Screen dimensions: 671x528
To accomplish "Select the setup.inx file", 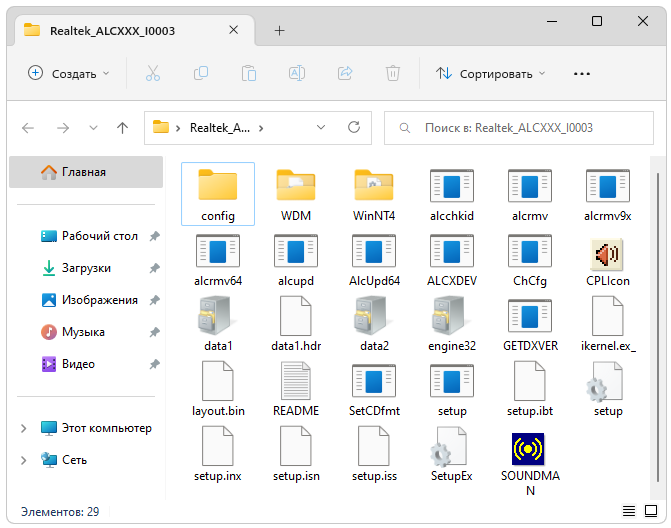I will pos(218,454).
